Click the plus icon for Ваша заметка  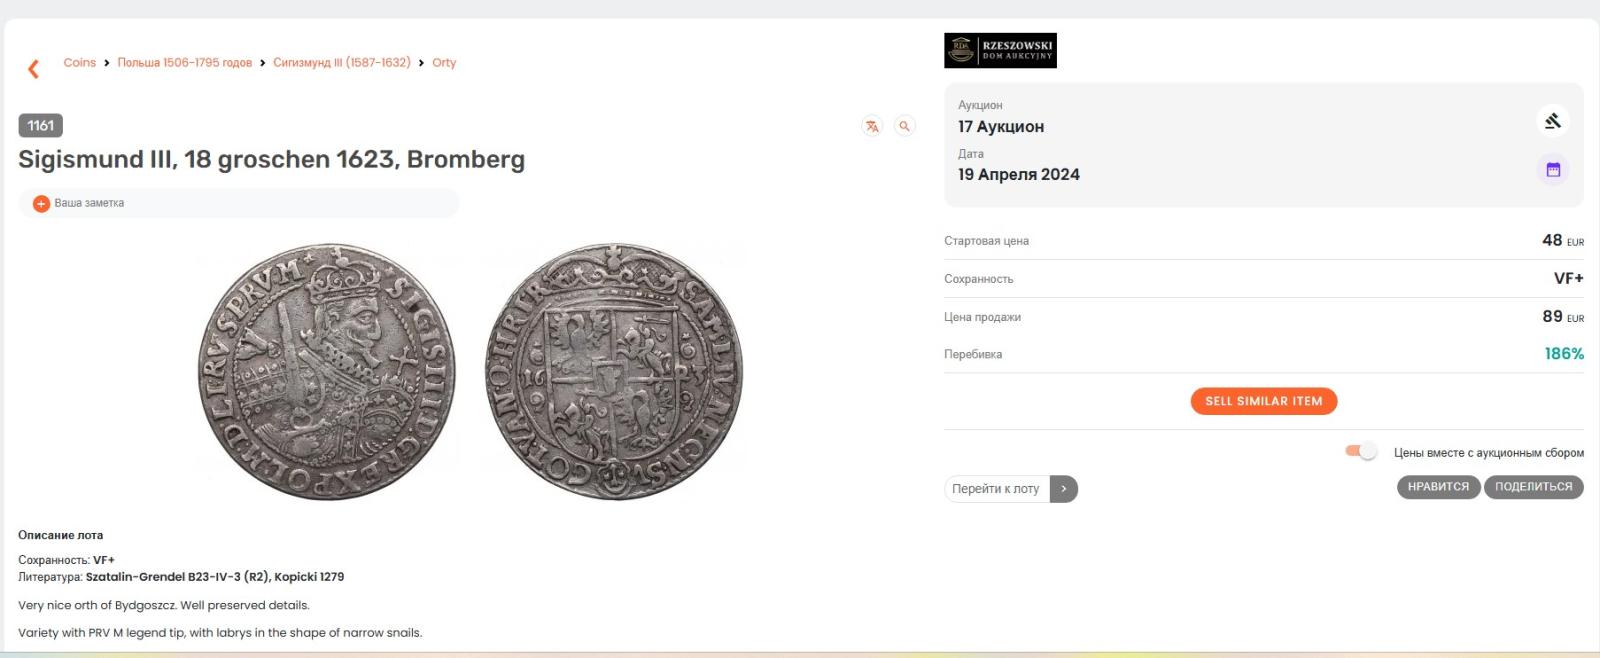(x=41, y=203)
